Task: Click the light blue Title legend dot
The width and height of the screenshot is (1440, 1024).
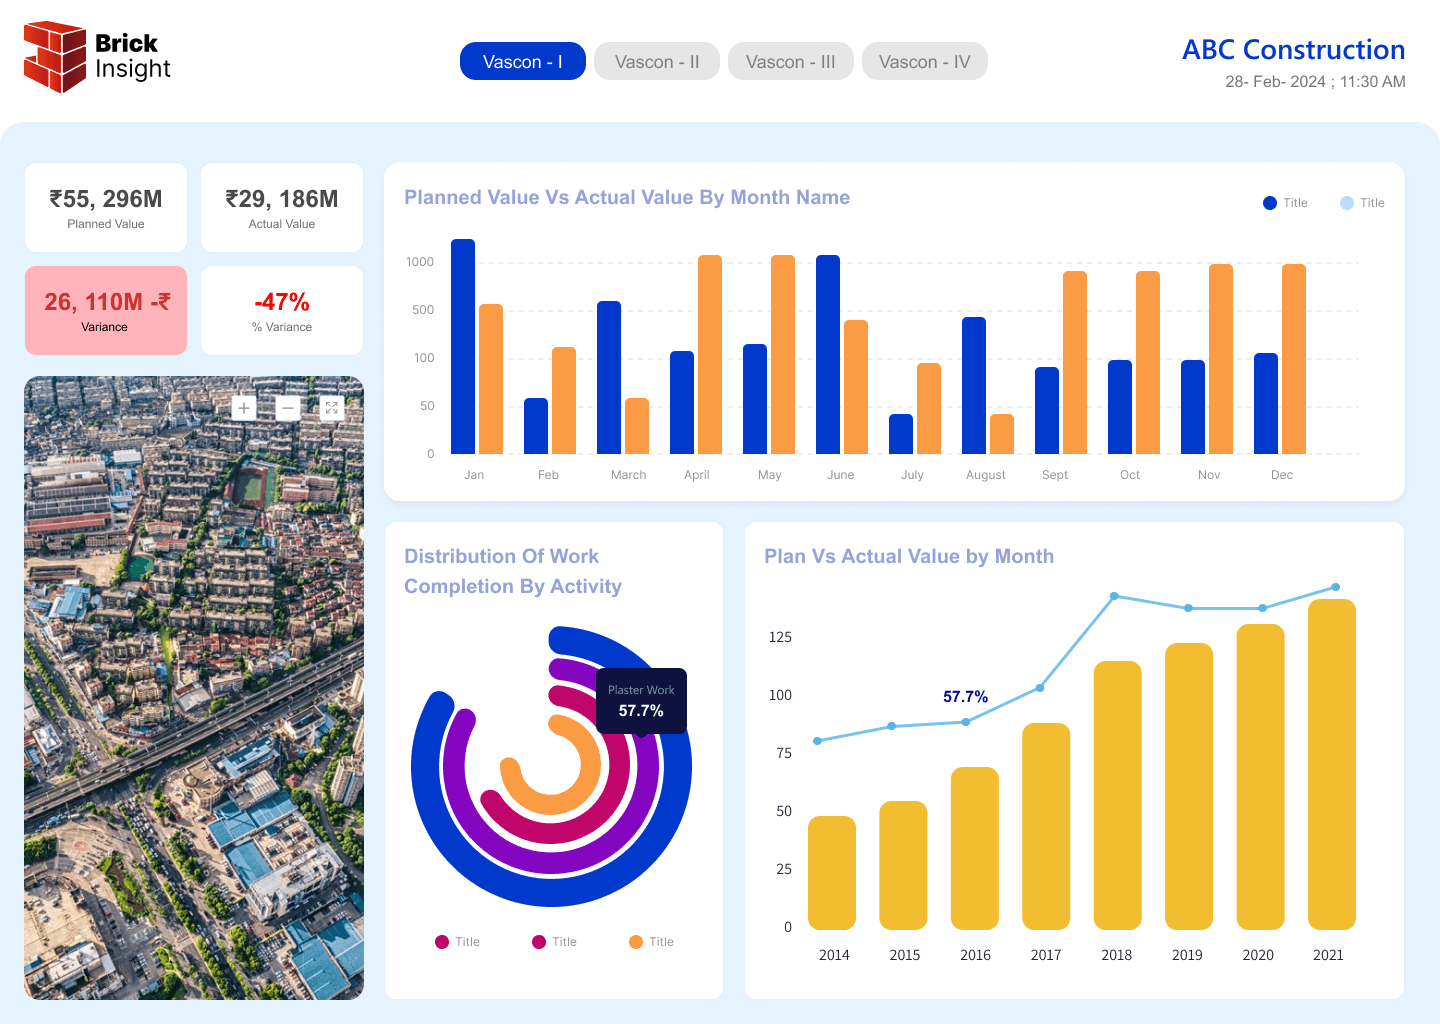Action: click(x=1347, y=203)
